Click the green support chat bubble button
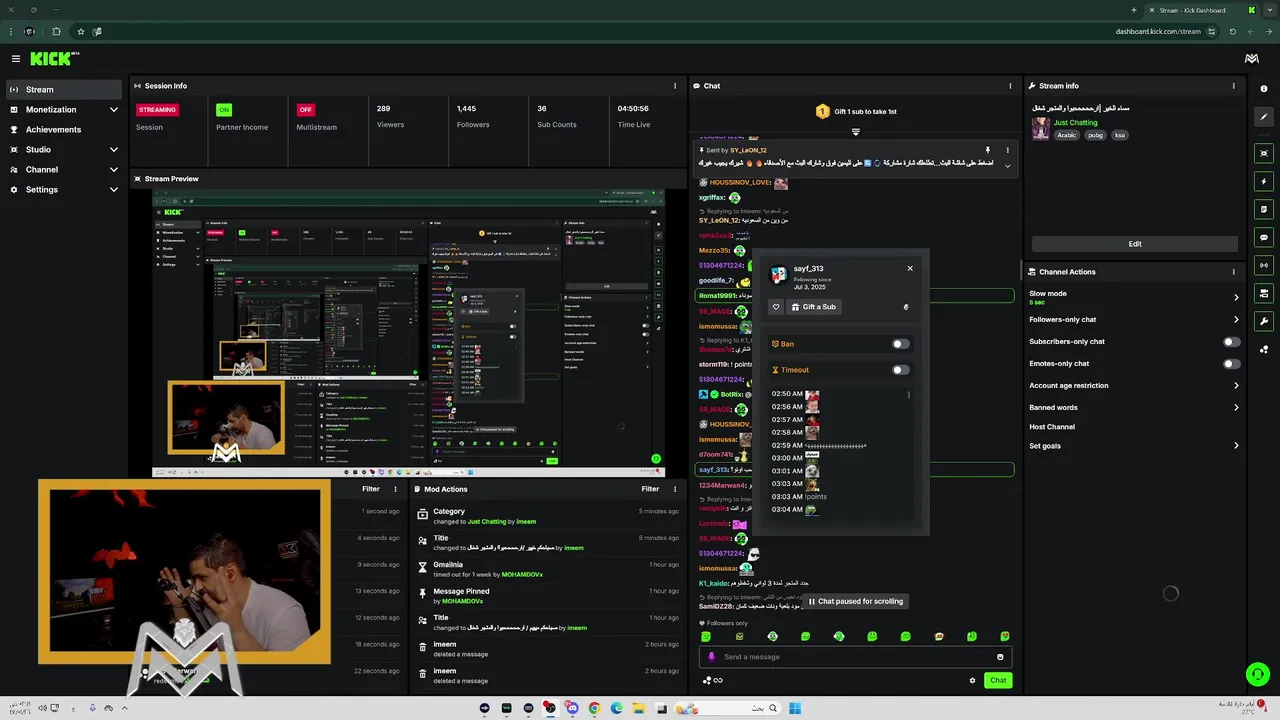1280x720 pixels. [1257, 674]
